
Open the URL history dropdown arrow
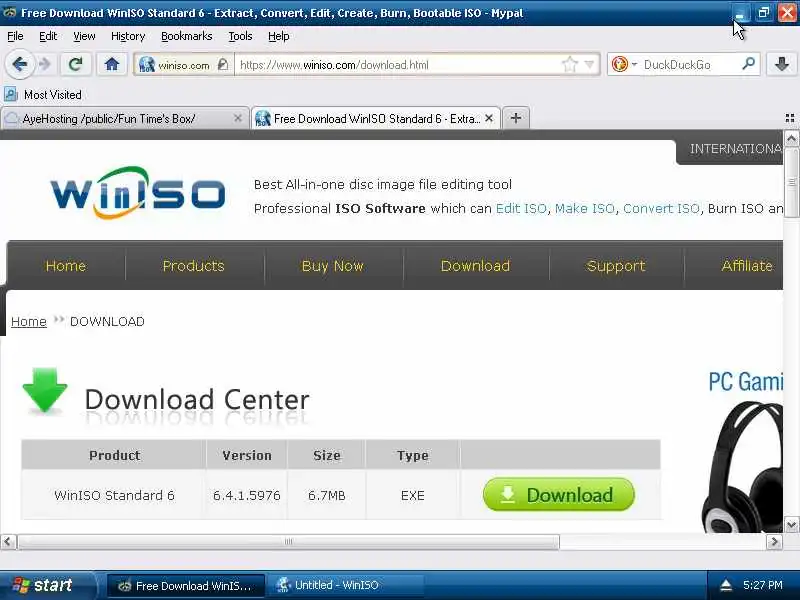pyautogui.click(x=589, y=65)
